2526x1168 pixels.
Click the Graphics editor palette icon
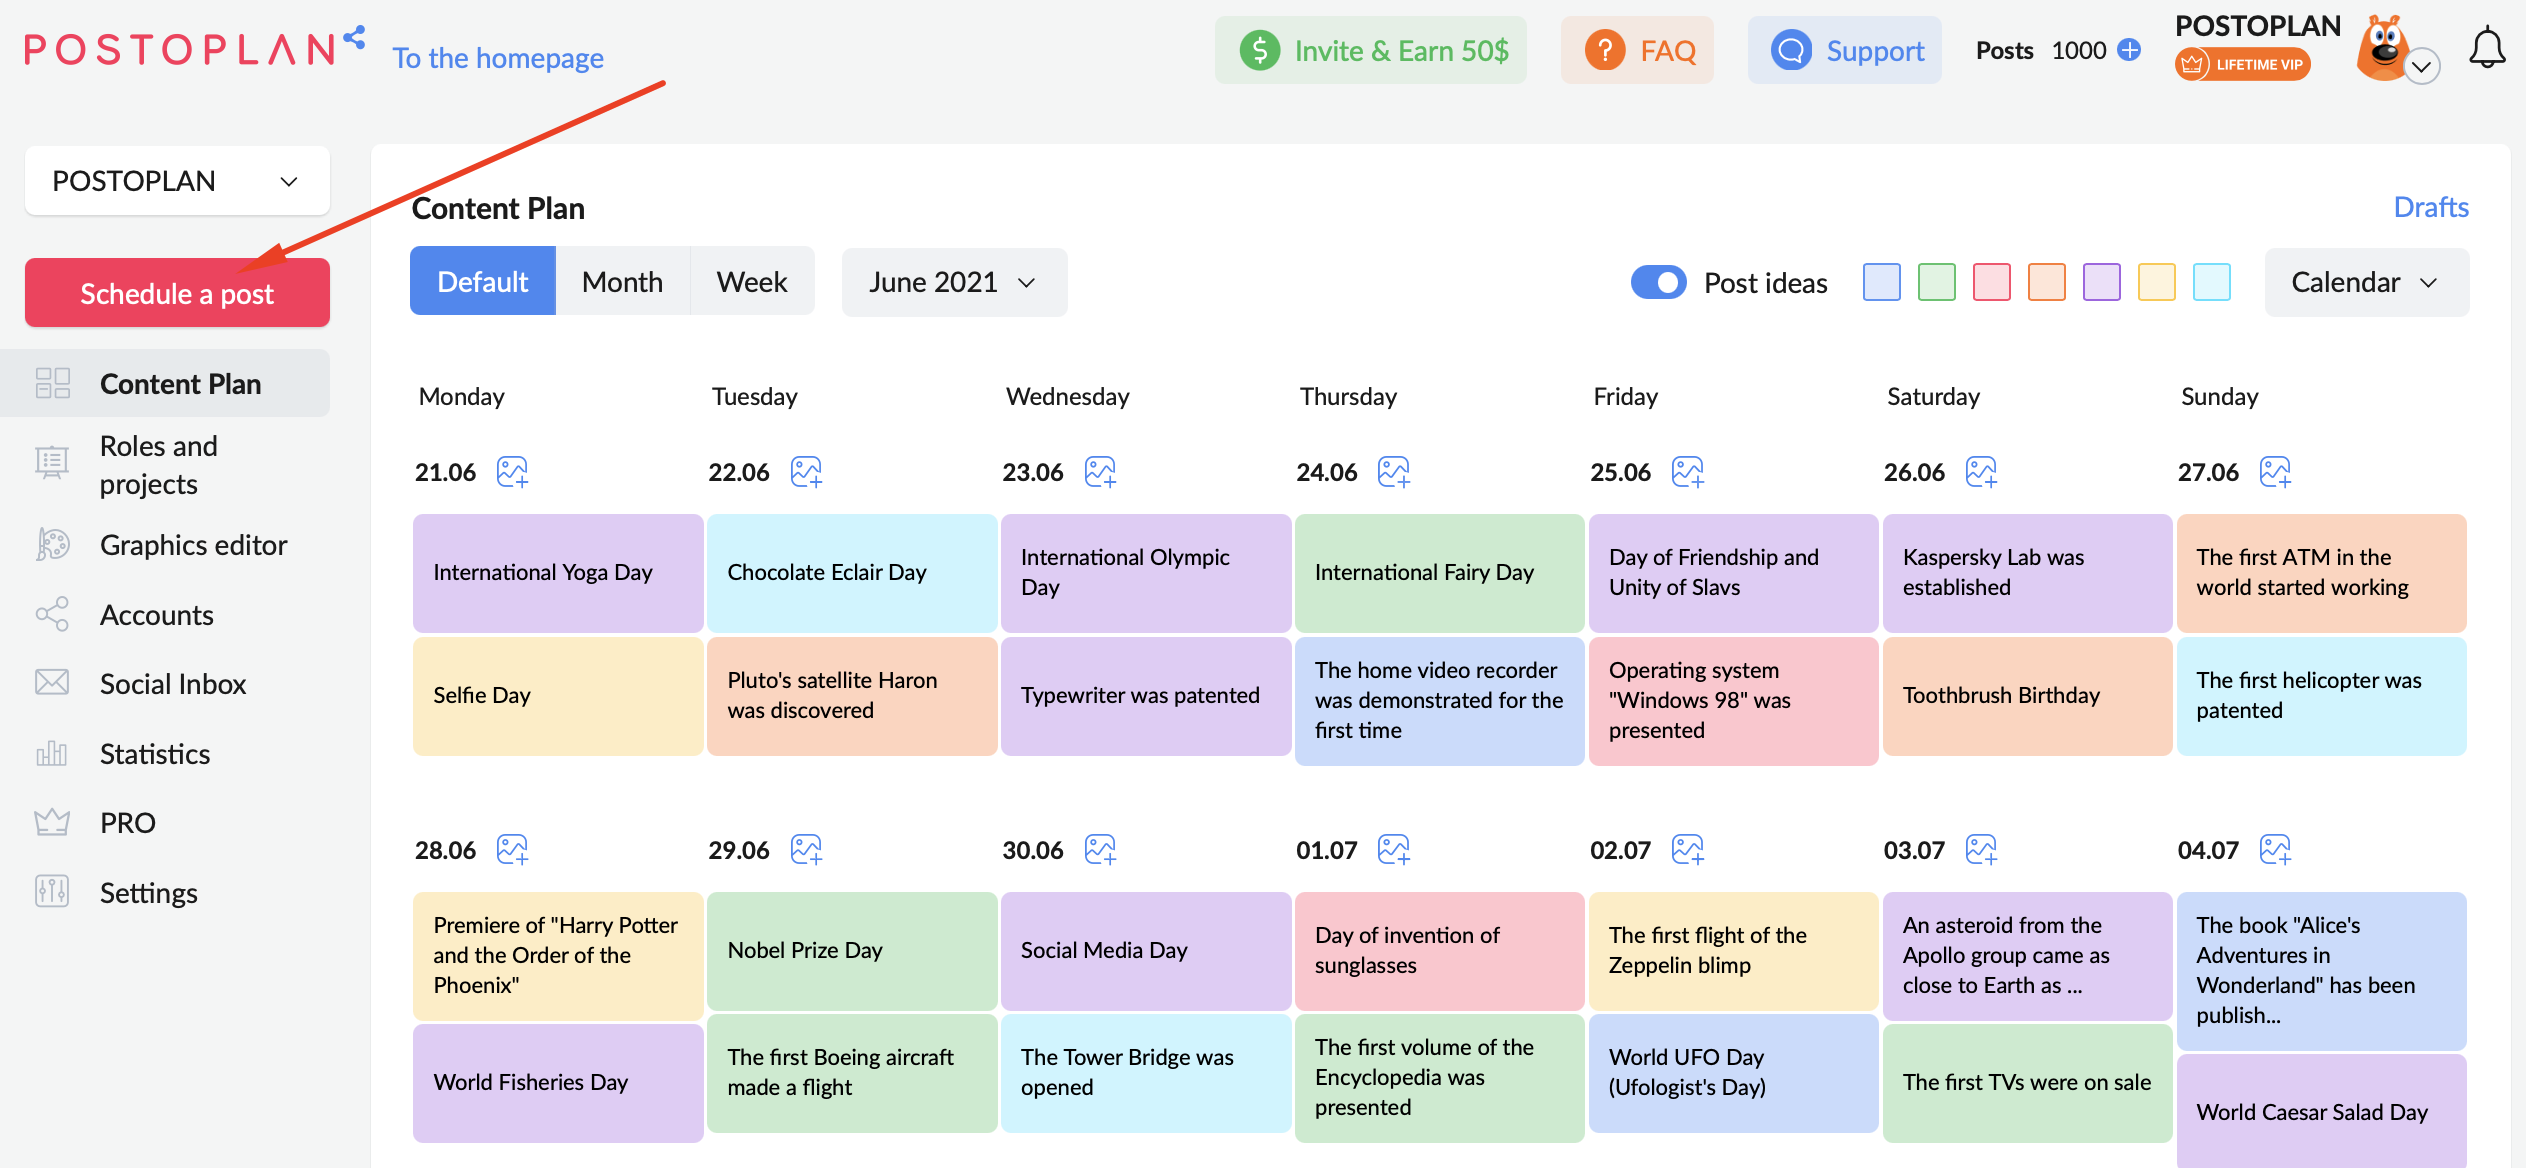coord(52,545)
